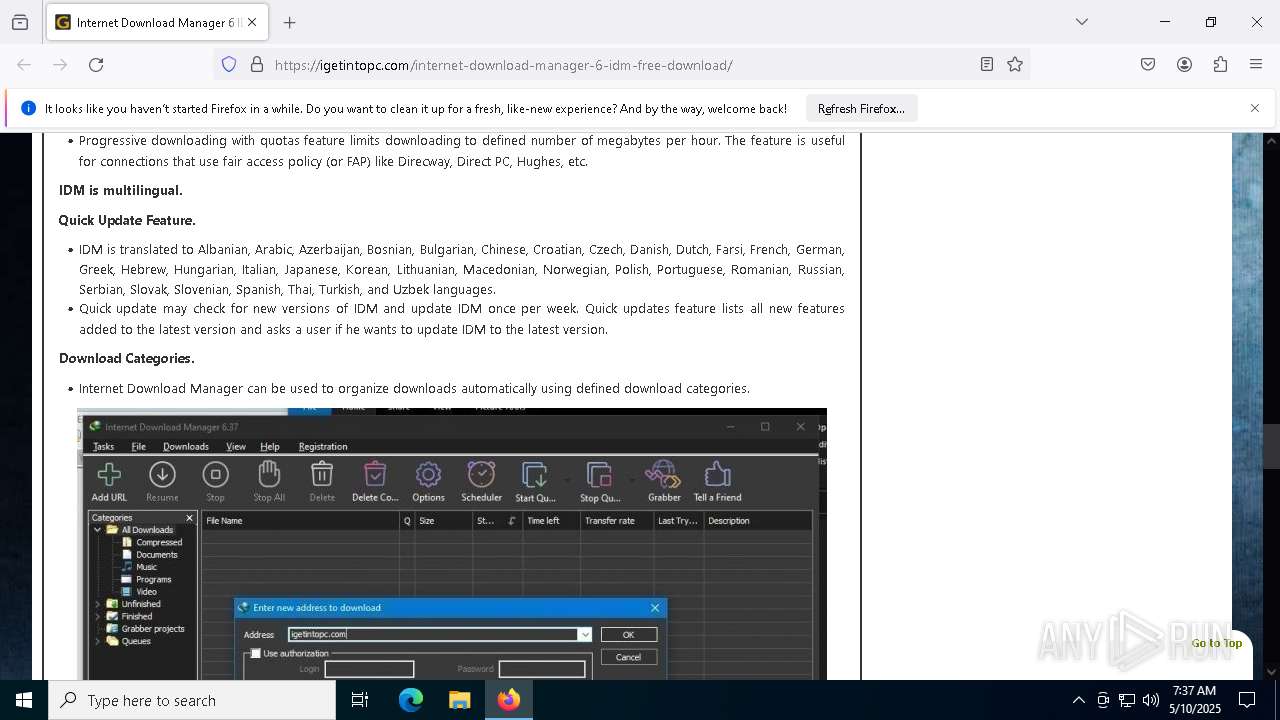Screen dimensions: 1280x720
Task: Open Help menu in IDM screenshot
Action: [x=270, y=446]
